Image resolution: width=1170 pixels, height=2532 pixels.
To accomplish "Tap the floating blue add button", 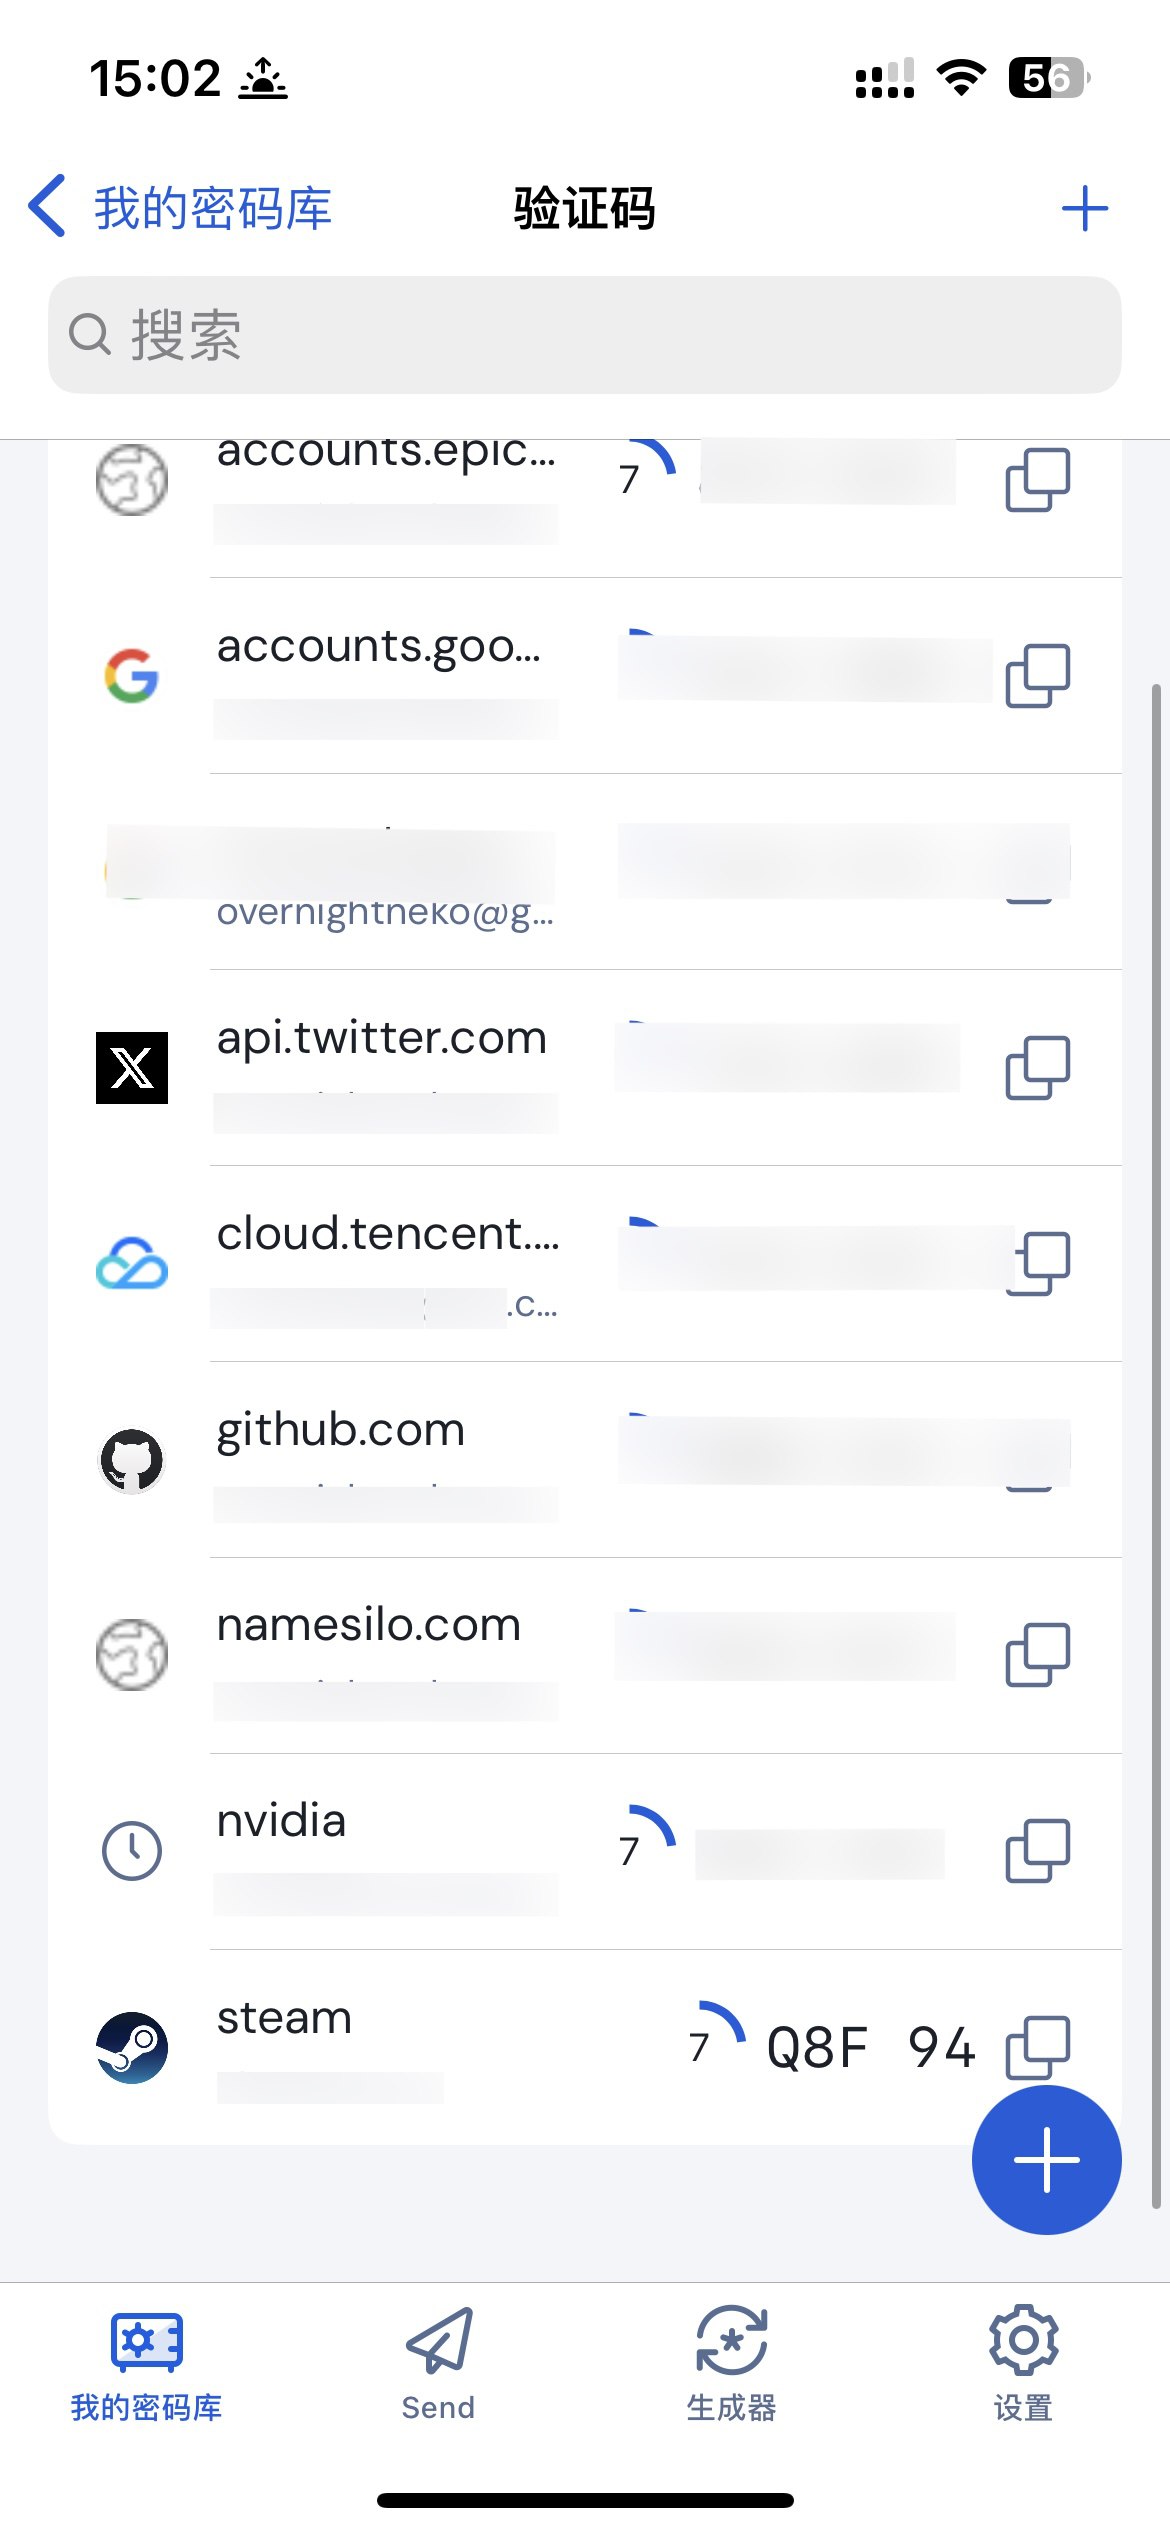I will tap(1046, 2159).
